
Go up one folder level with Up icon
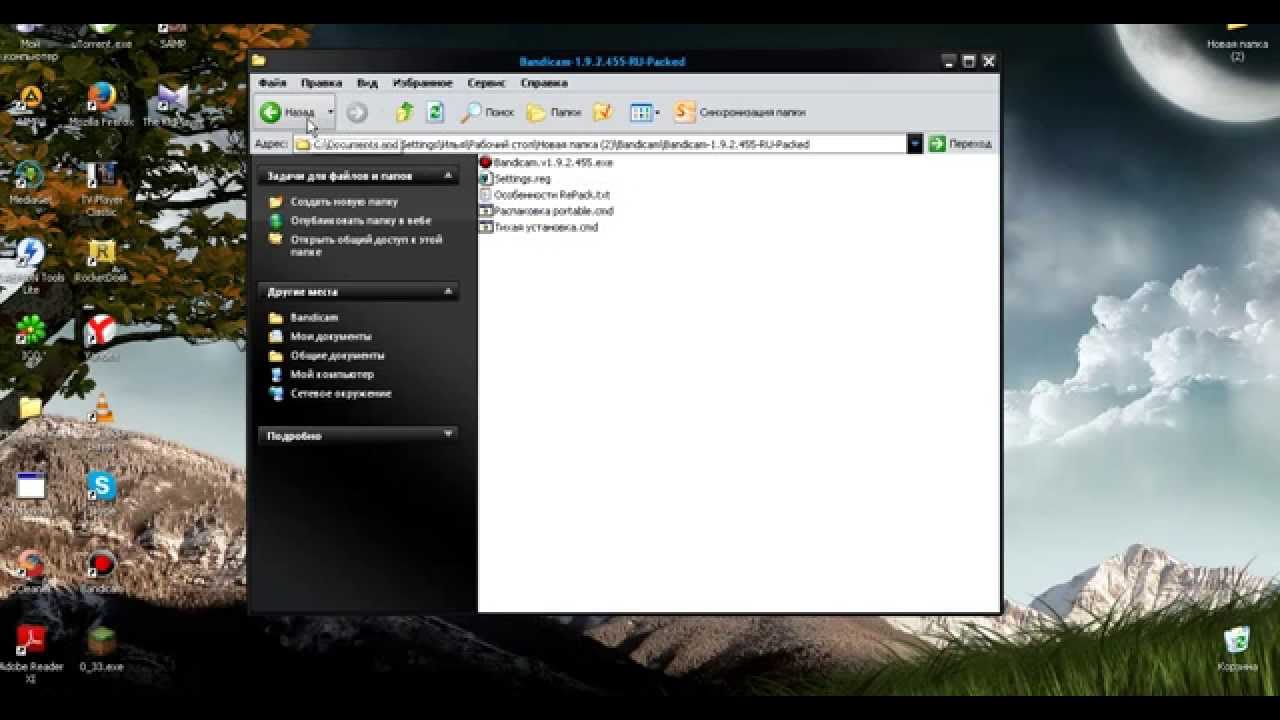coord(404,112)
